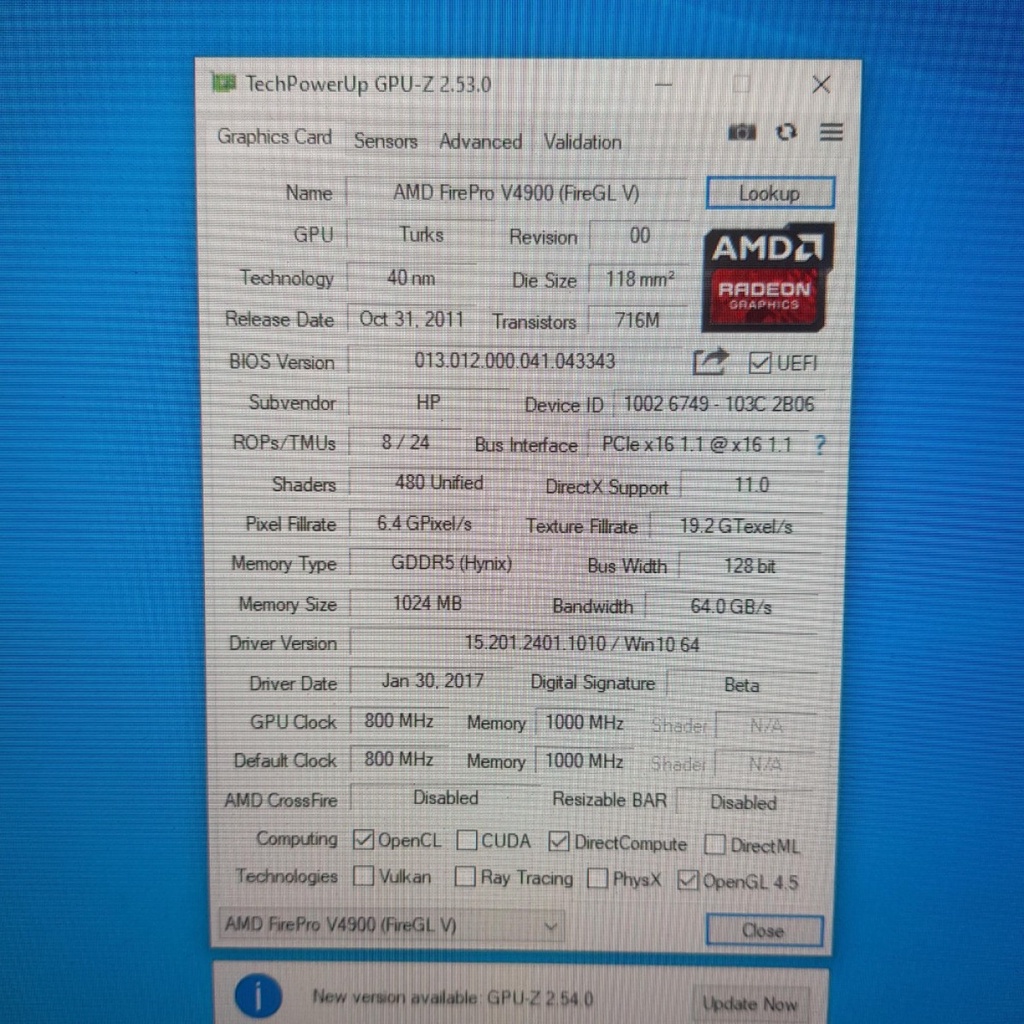Click the Pixel Fillrate value 6.4 GPixel/s

click(424, 523)
